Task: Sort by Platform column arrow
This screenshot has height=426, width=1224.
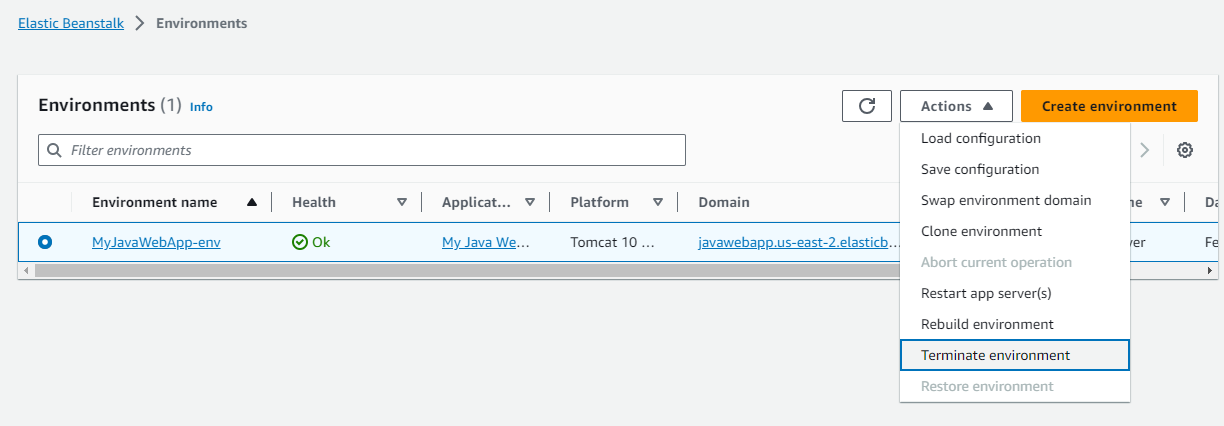Action: click(x=658, y=202)
